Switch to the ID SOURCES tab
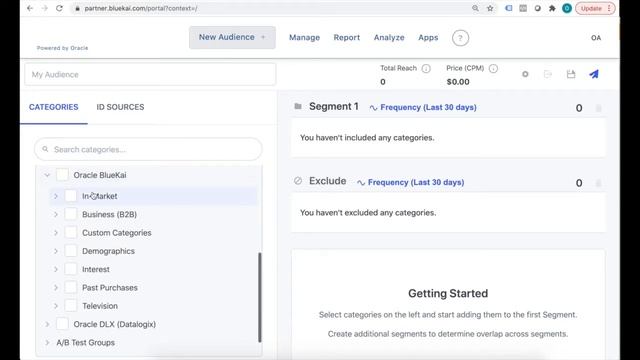Viewport: 640px width, 360px height. pyautogui.click(x=120, y=107)
